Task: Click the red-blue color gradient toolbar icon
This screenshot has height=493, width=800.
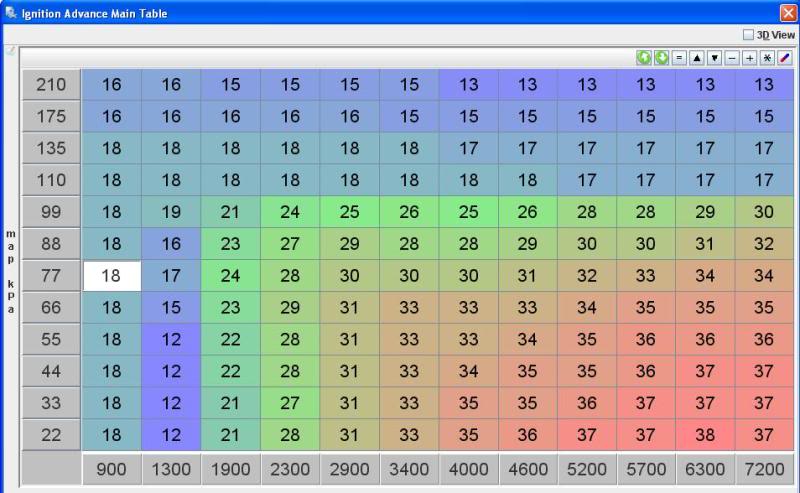Action: tap(785, 58)
